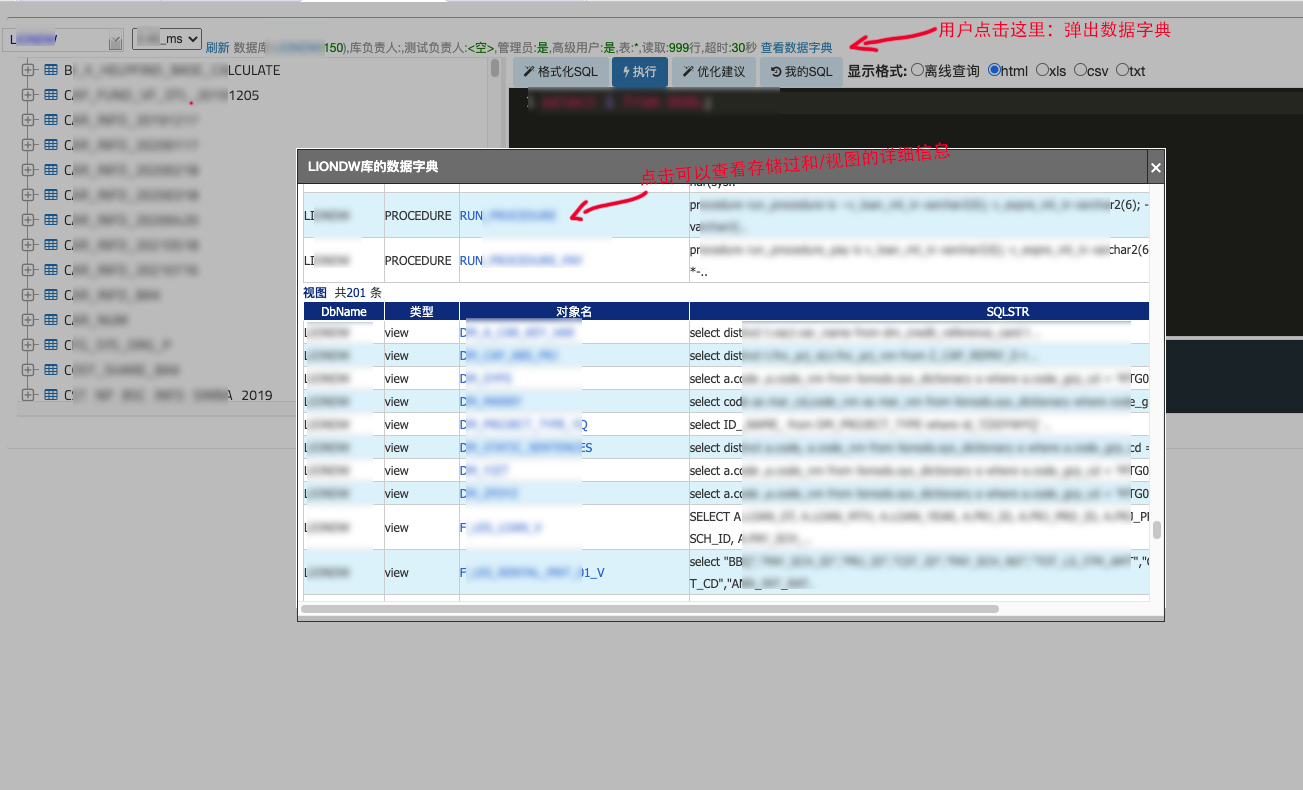Open the RUN procedure link in the highlighted blue row
This screenshot has width=1303, height=790.
coord(508,215)
